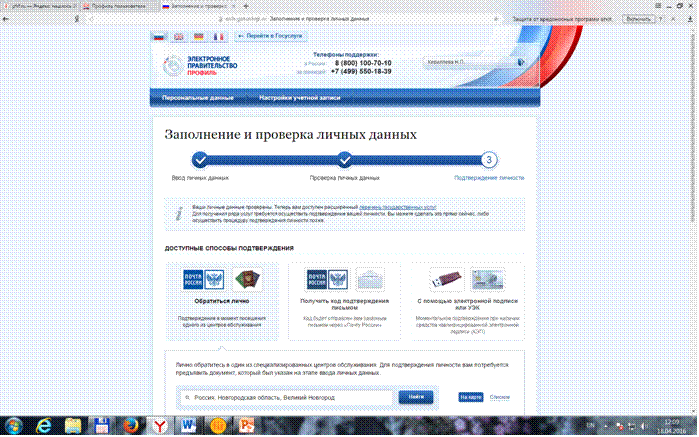Click the step 3 circle Подтверждение личности

pyautogui.click(x=488, y=159)
